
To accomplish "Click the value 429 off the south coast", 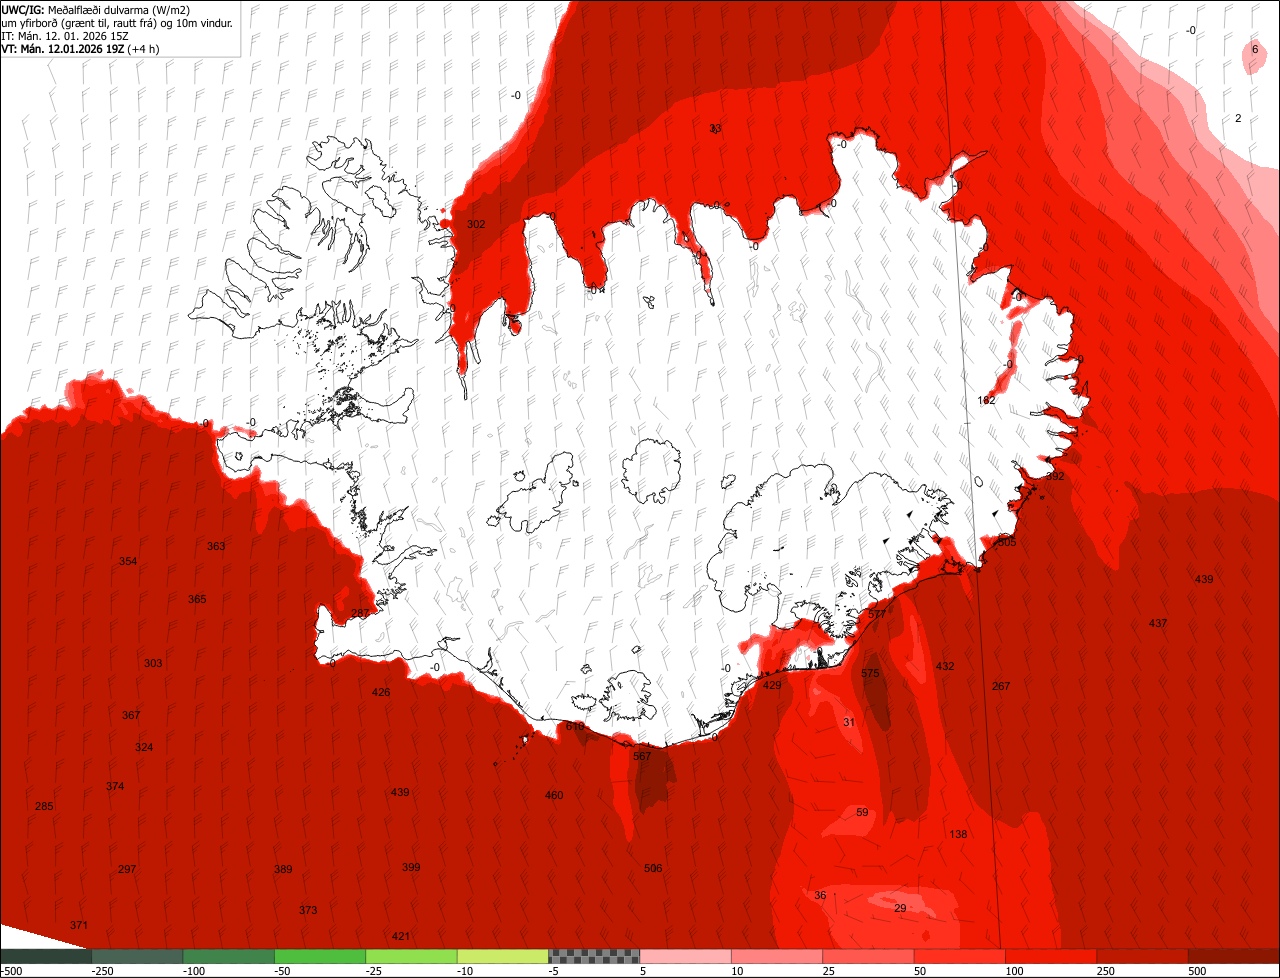I will [772, 685].
